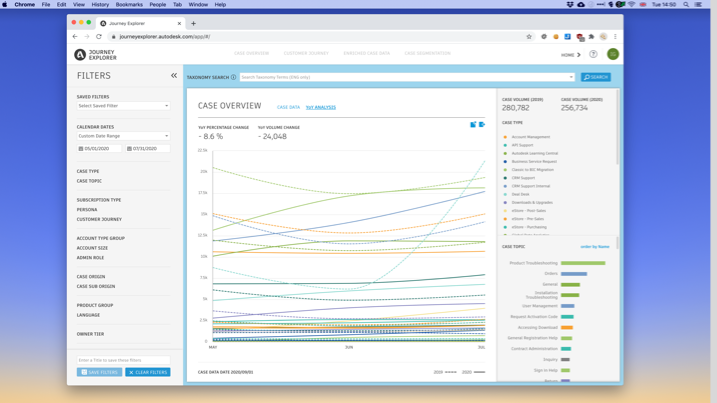Expand the Subscription Type filter
The image size is (717, 403).
coord(99,200)
